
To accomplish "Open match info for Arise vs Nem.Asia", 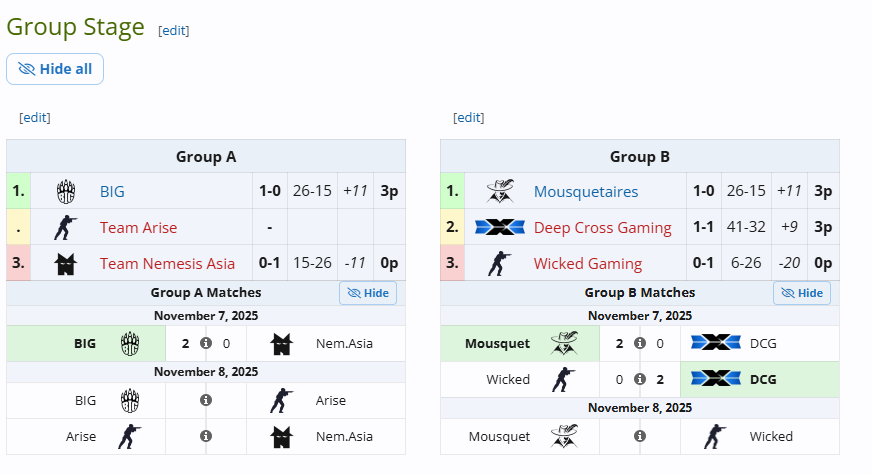I will coord(206,436).
